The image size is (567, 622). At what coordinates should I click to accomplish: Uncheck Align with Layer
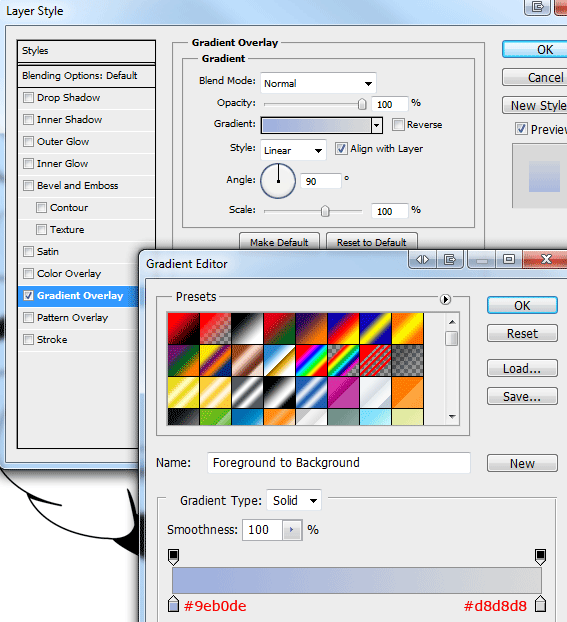click(x=341, y=149)
